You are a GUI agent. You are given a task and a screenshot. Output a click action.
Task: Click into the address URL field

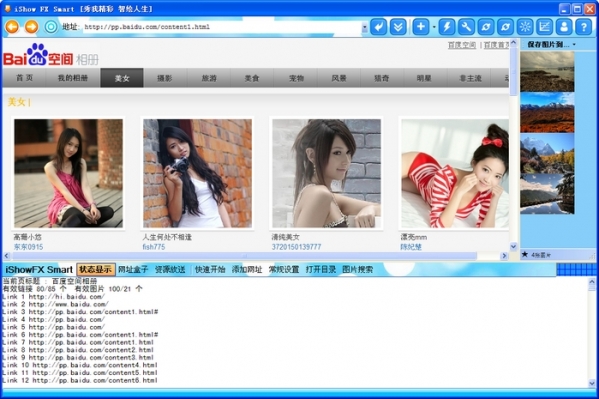pyautogui.click(x=222, y=27)
